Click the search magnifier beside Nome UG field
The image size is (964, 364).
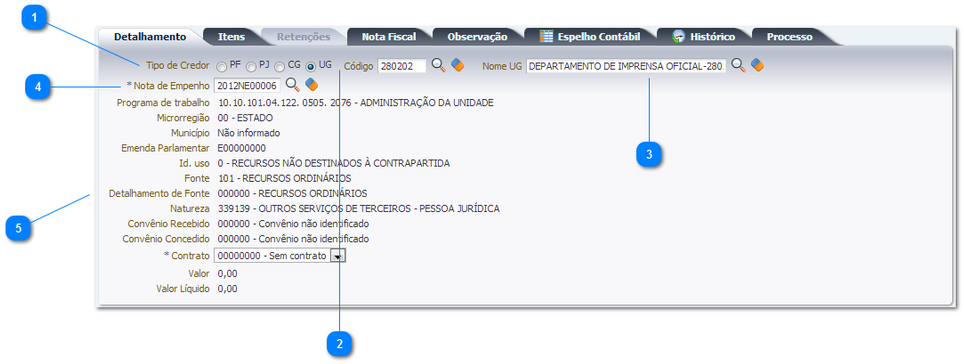click(738, 65)
